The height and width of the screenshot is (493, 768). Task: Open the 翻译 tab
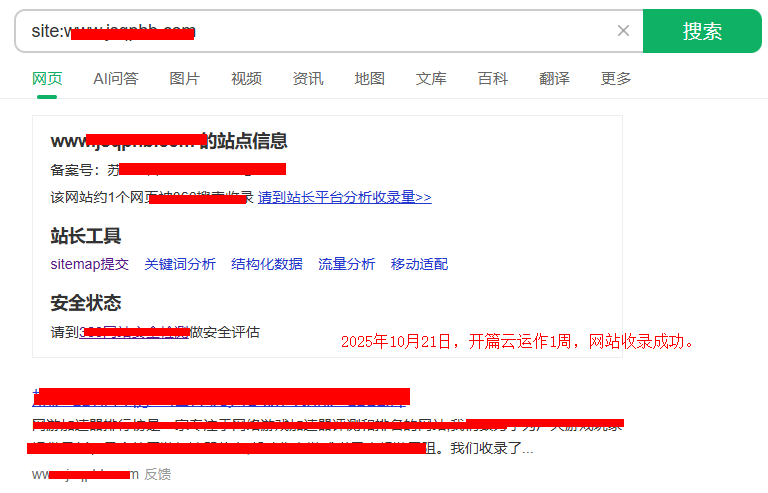[x=554, y=78]
